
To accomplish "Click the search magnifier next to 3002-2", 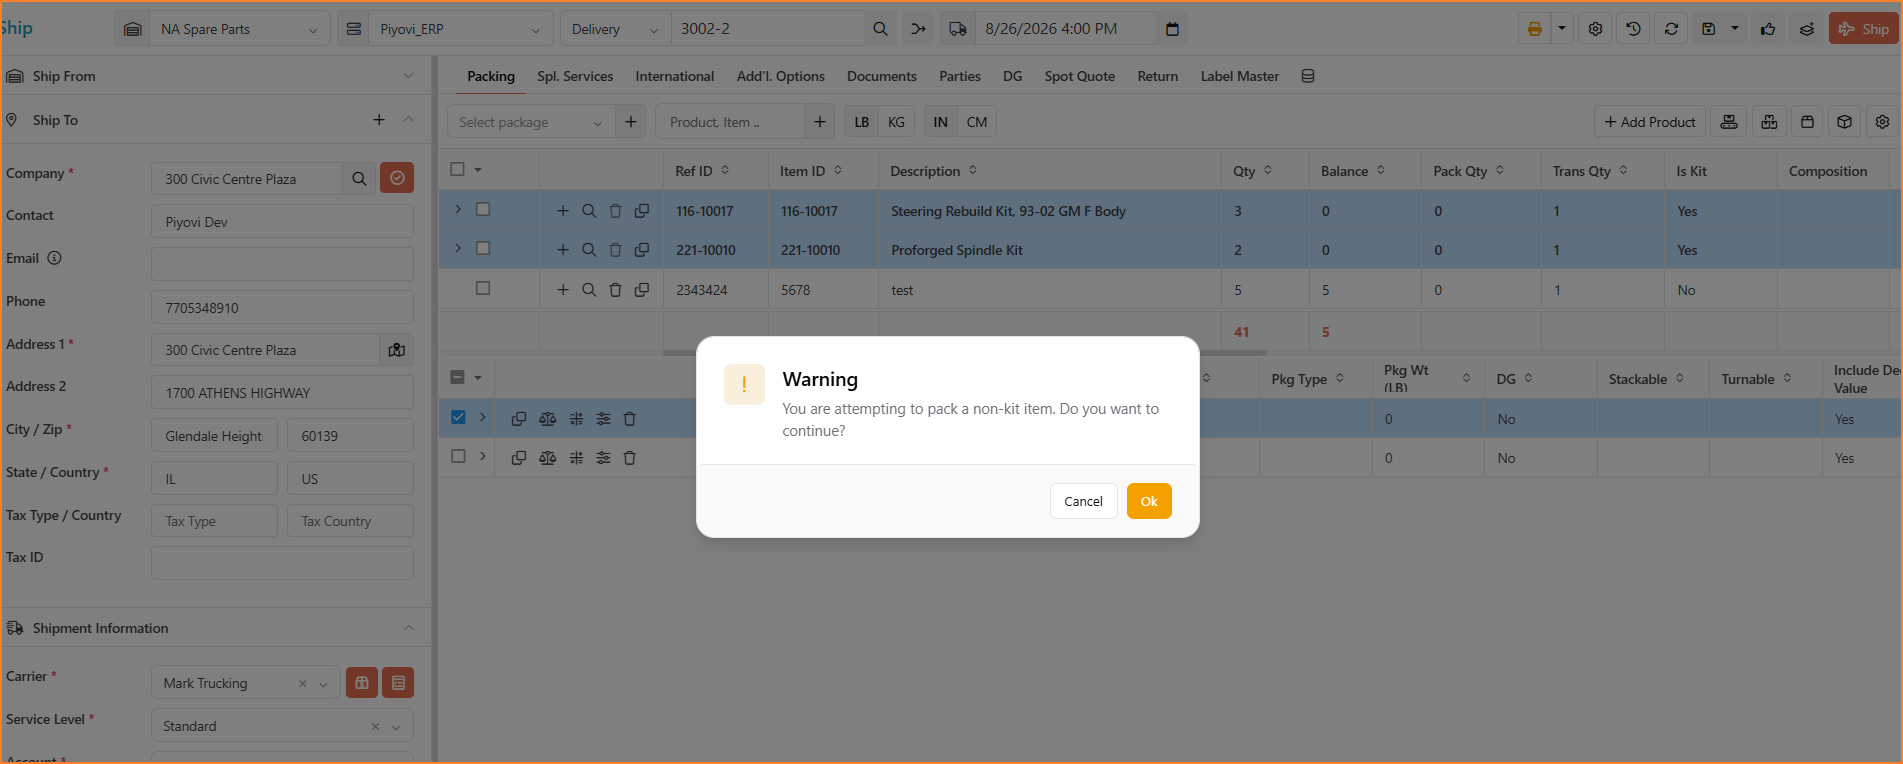I will (880, 29).
